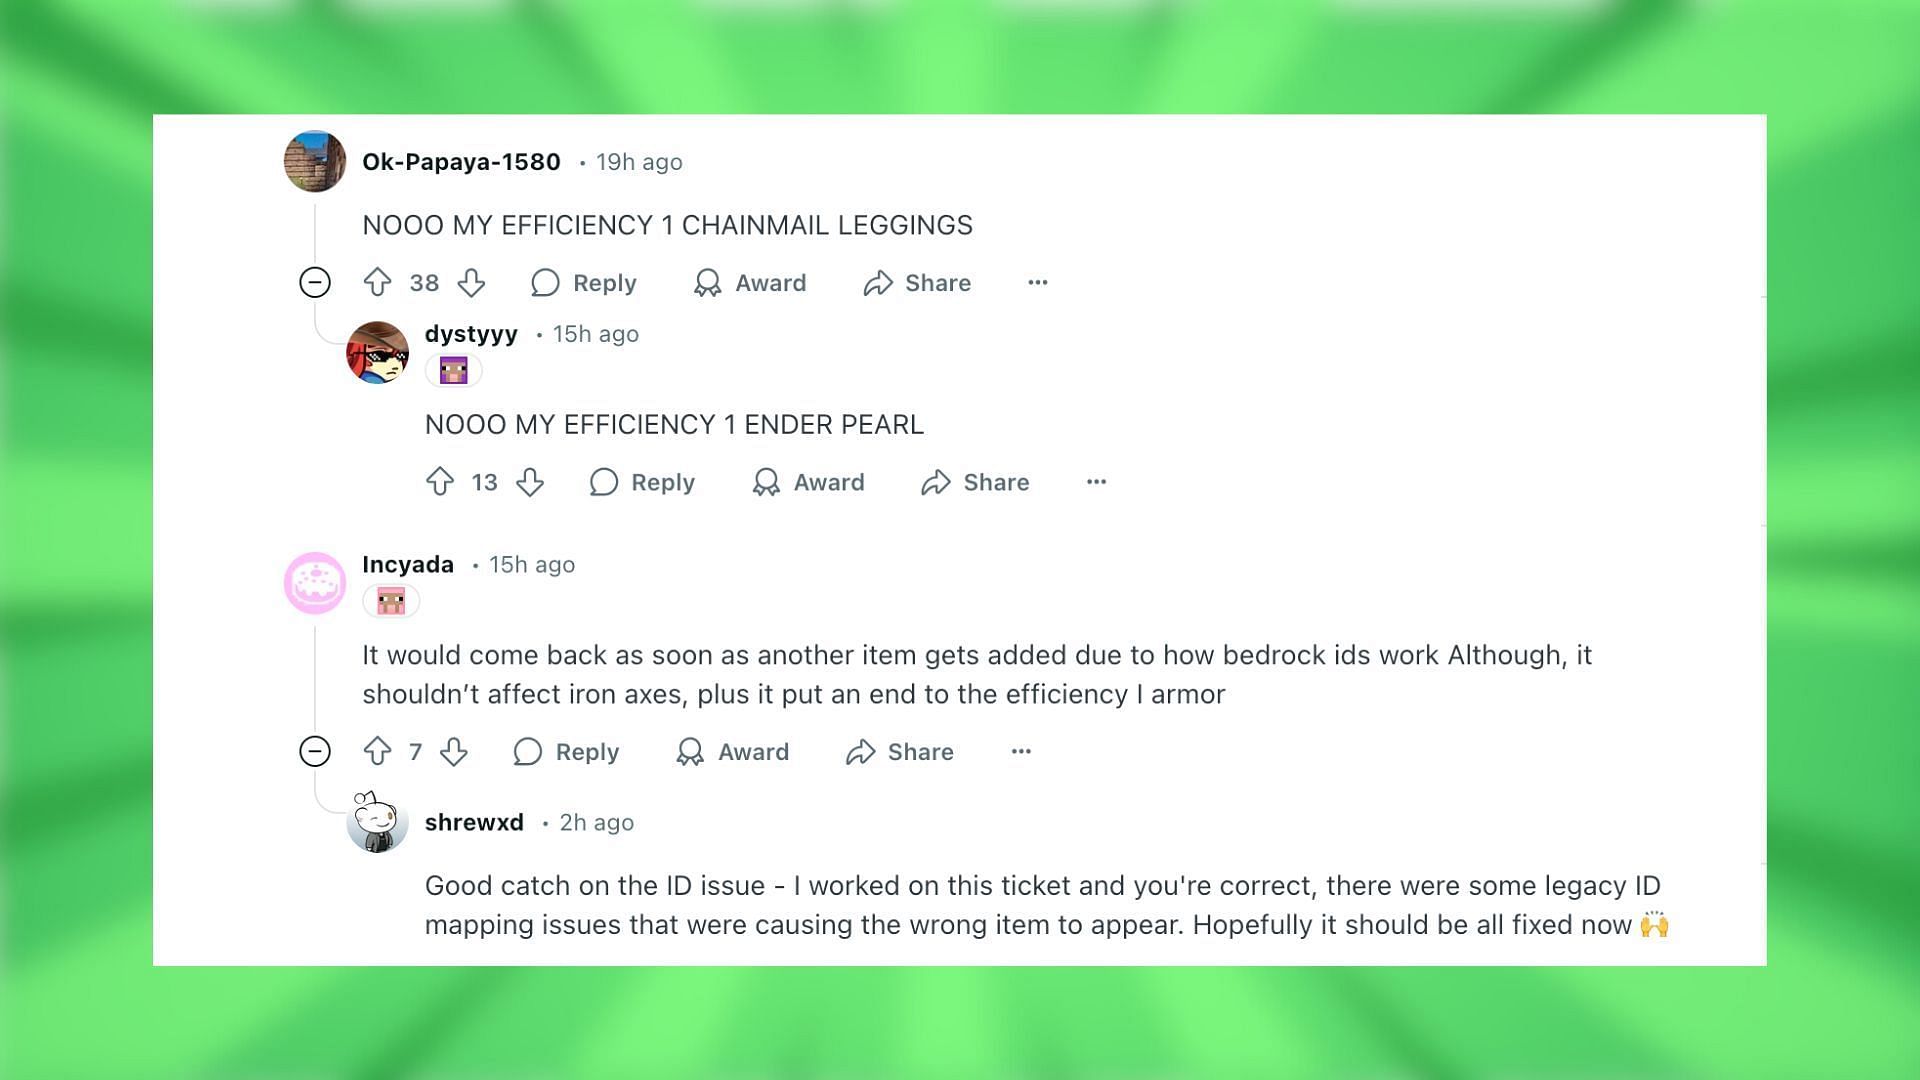The width and height of the screenshot is (1920, 1080).
Task: Collapse the Ok-Papaya-1580 comment thread
Action: 314,282
